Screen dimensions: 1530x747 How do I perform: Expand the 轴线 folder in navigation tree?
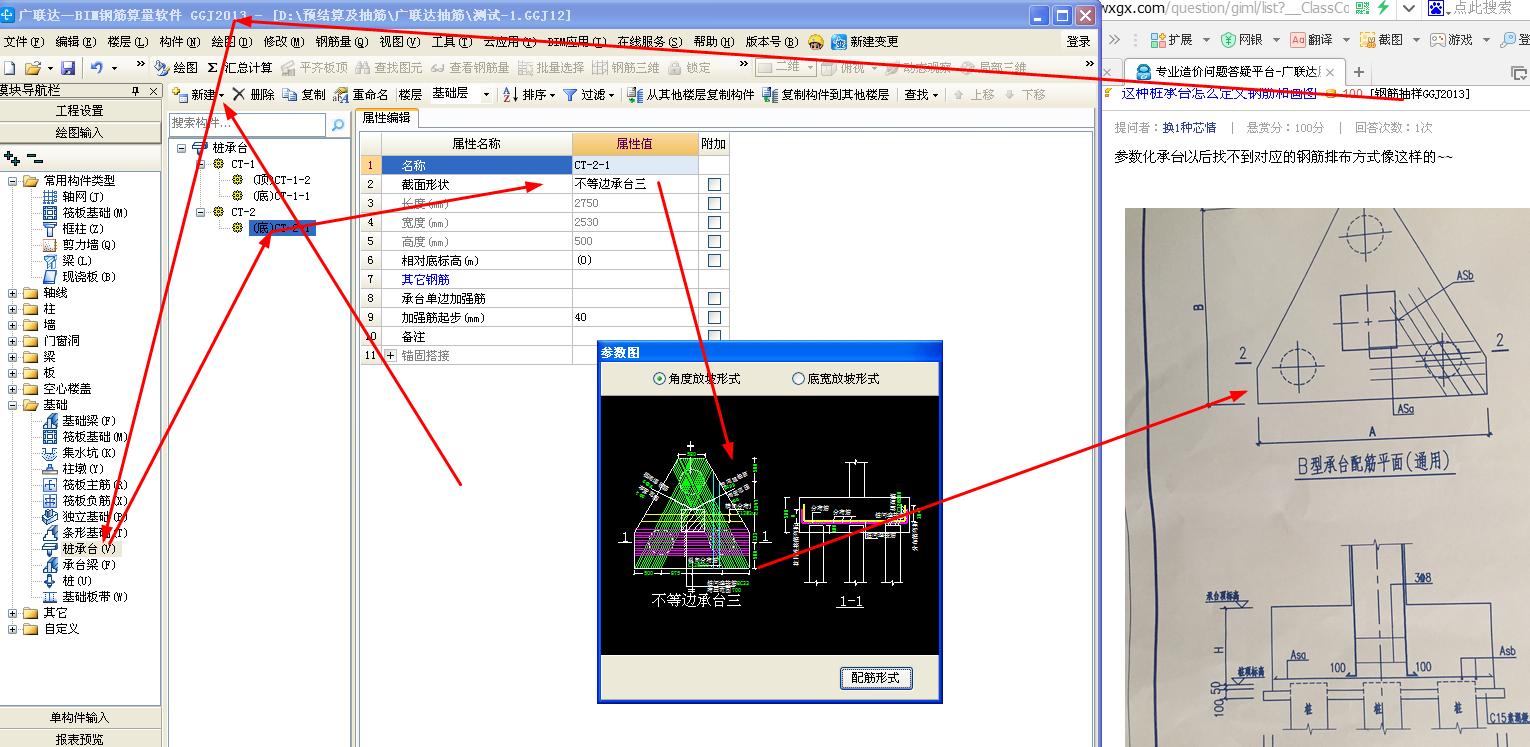13,293
